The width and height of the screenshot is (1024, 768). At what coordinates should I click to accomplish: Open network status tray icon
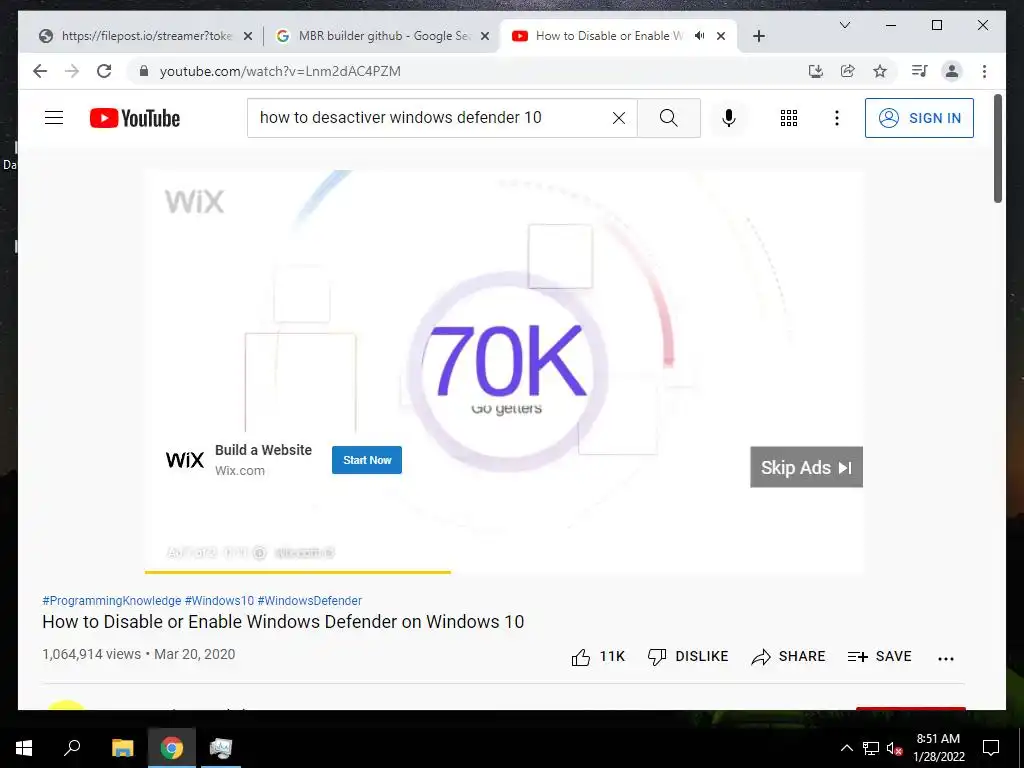[871, 748]
